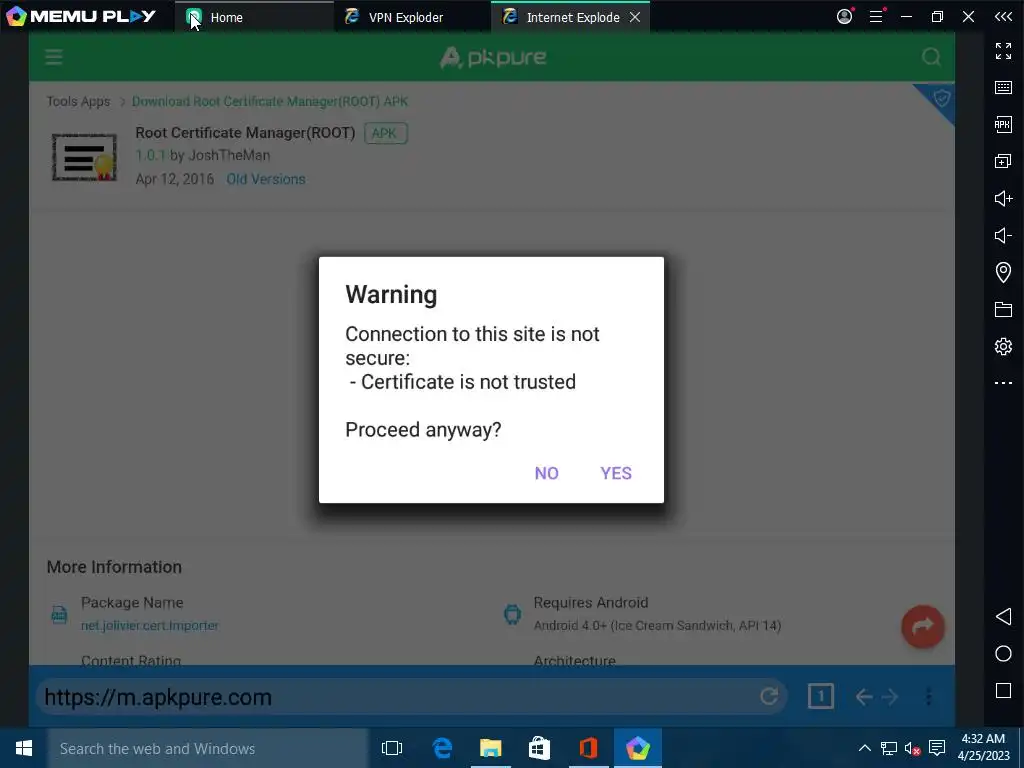Image resolution: width=1024 pixels, height=768 pixels.
Task: Open shared folder icon in sidebar
Action: point(1003,309)
